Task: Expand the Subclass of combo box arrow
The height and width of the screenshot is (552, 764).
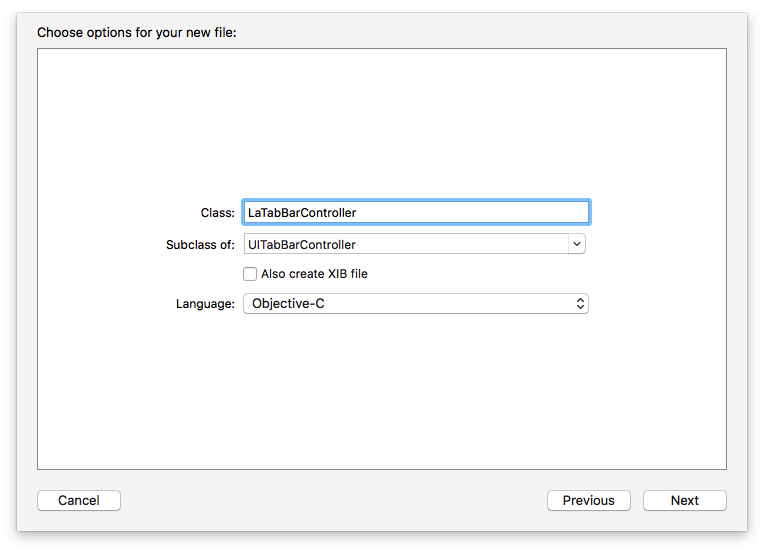Action: [x=576, y=243]
